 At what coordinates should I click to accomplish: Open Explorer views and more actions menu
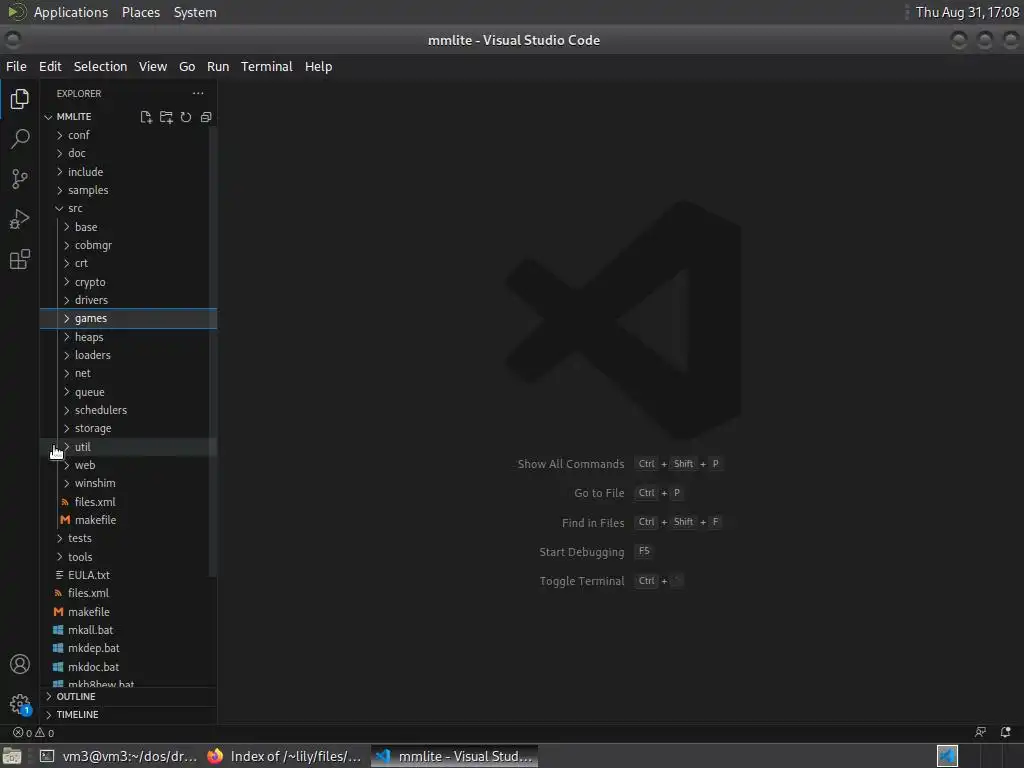(x=198, y=93)
